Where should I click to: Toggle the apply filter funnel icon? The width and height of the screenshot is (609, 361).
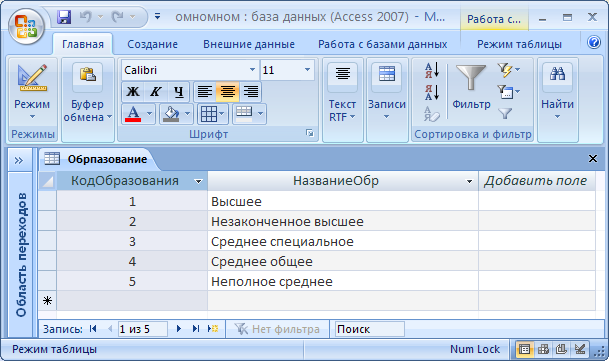[505, 114]
